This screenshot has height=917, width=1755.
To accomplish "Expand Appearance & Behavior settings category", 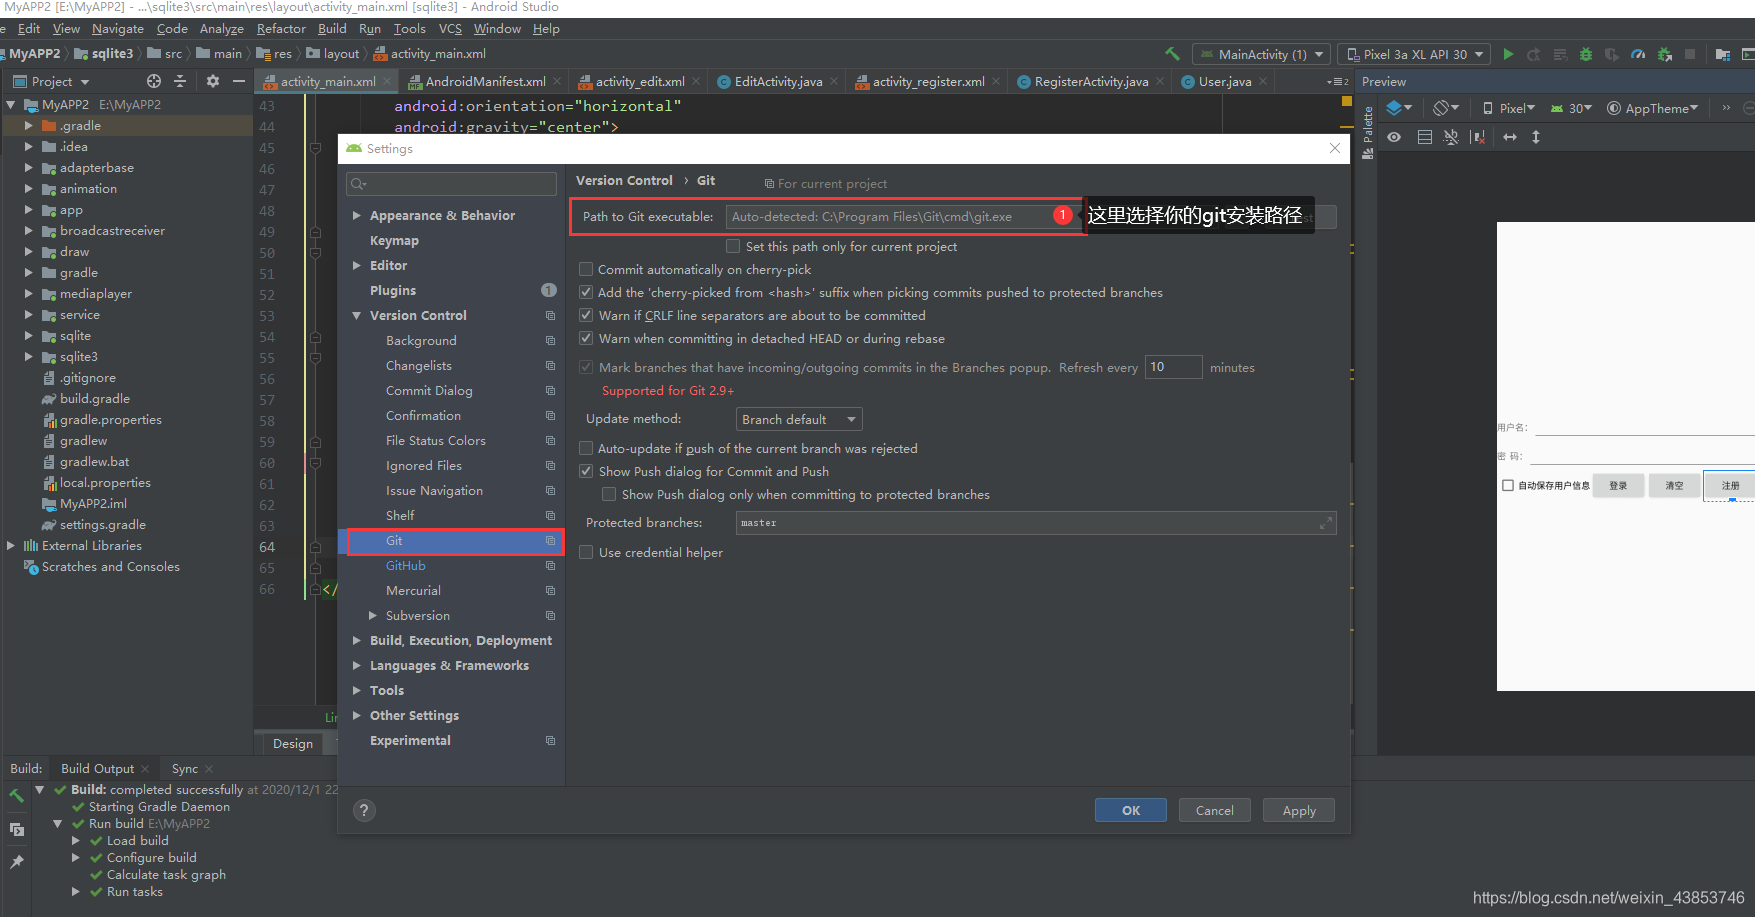I will [356, 215].
